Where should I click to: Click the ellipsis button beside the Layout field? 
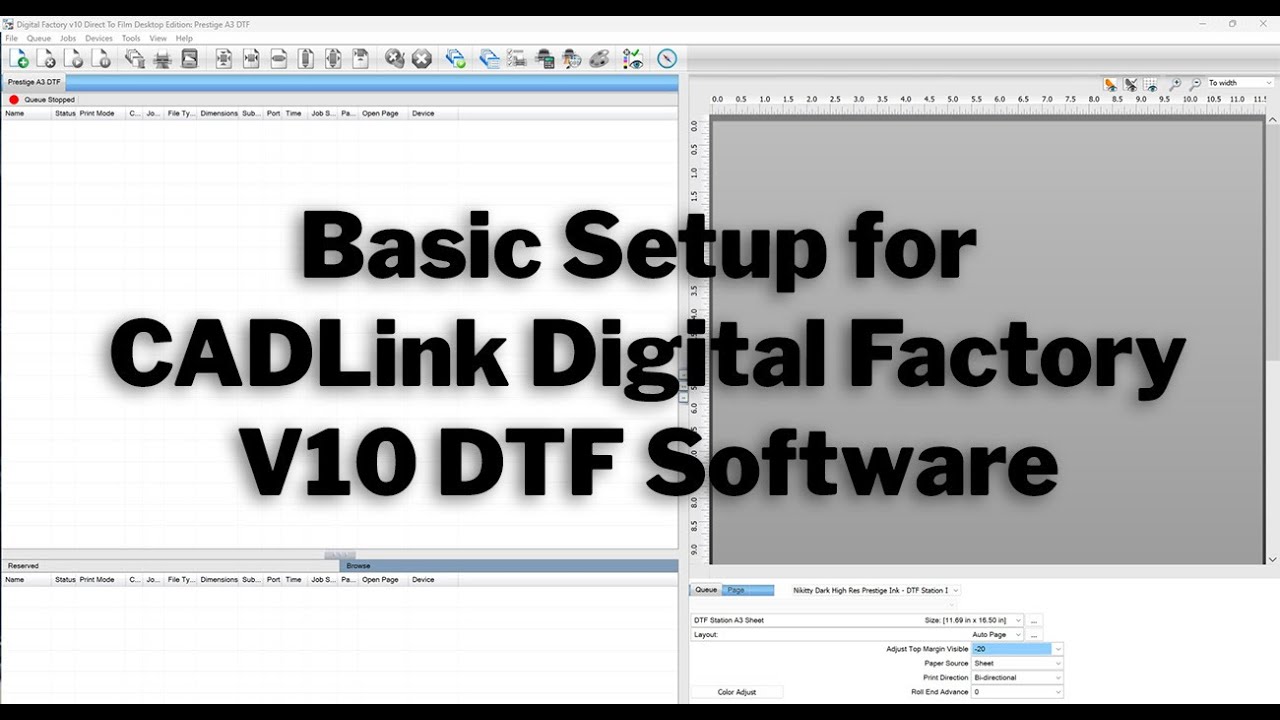[1035, 635]
